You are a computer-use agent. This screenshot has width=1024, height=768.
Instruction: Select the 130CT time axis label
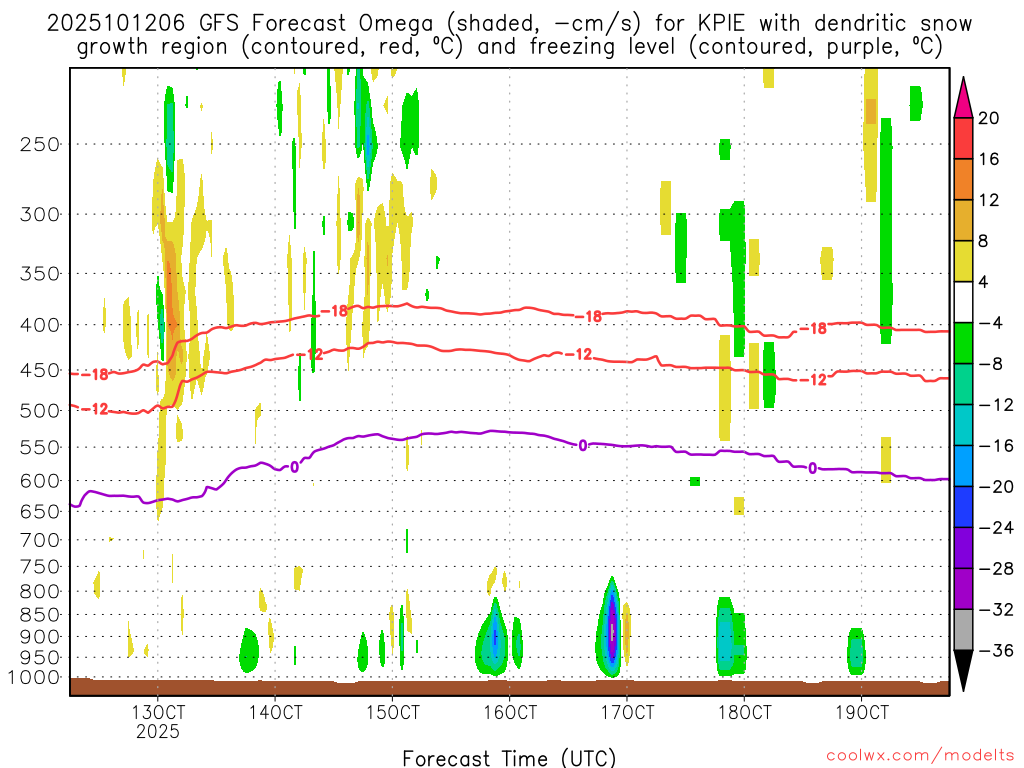(158, 713)
